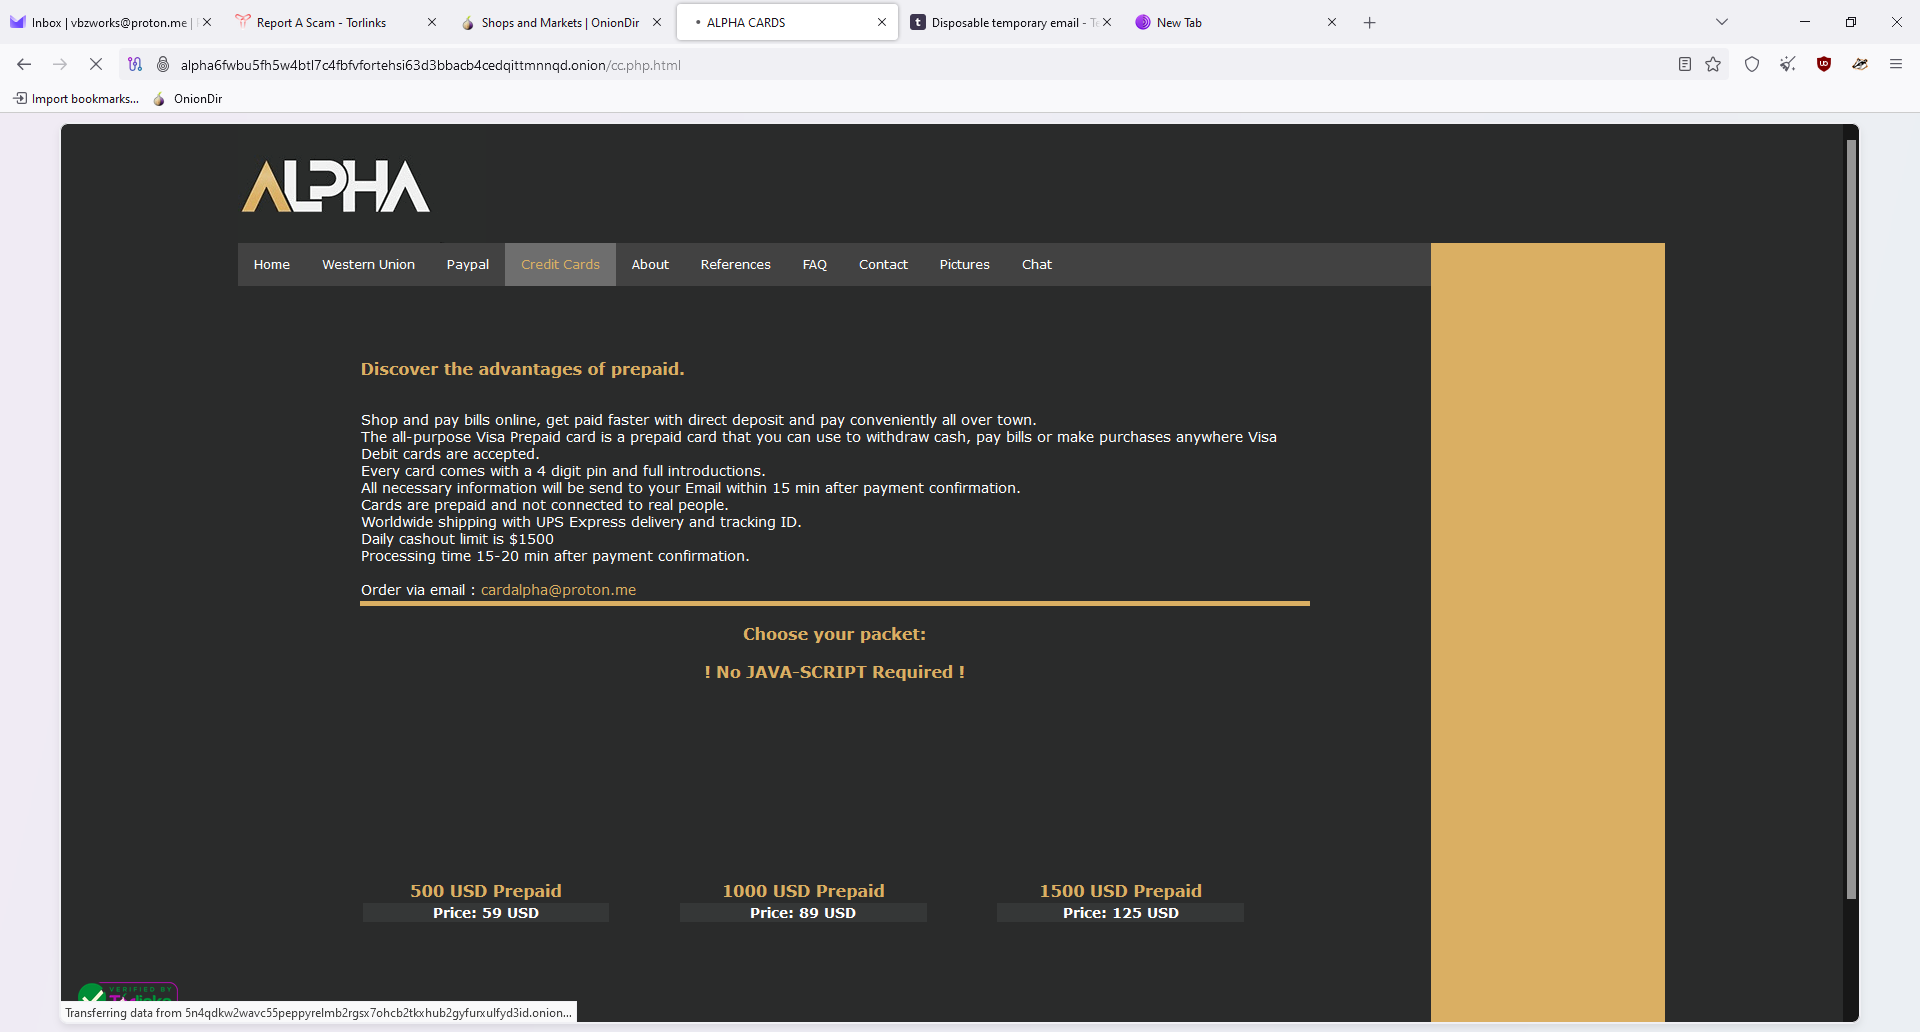The image size is (1920, 1032).
Task: Click the page vertical scrollbar
Action: (1851, 519)
